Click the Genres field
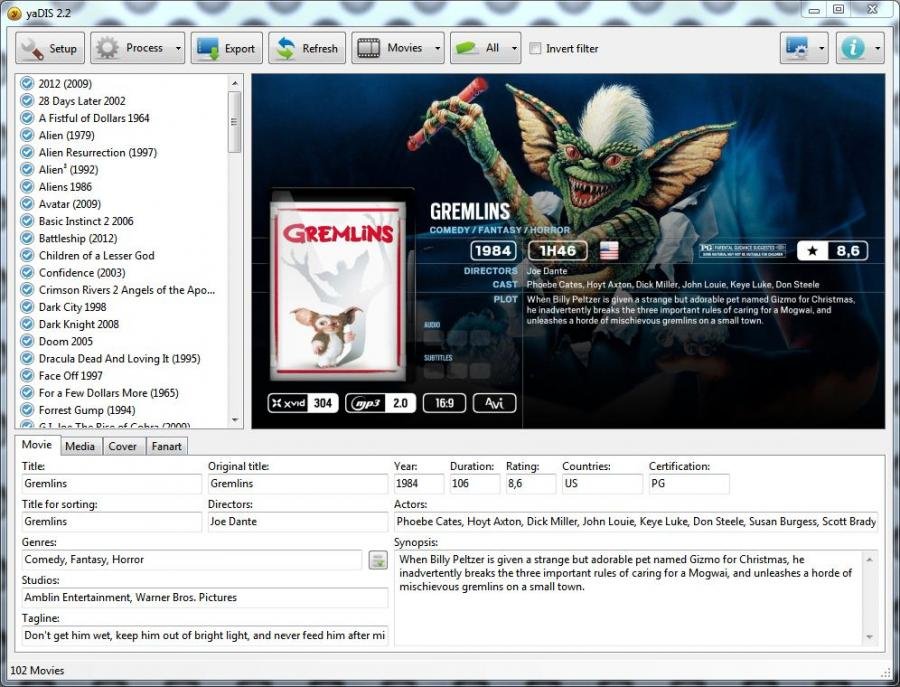The height and width of the screenshot is (687, 900). (192, 560)
